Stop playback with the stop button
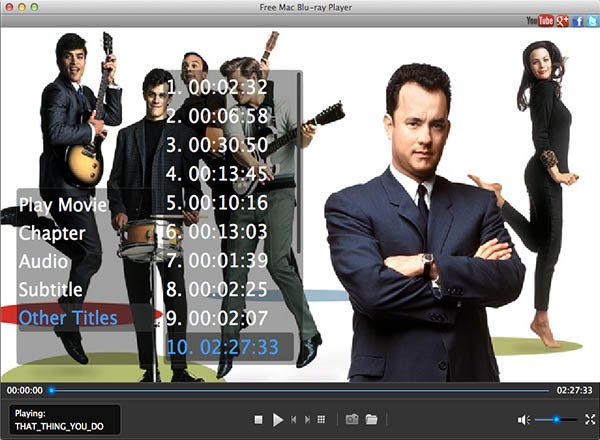 click(x=258, y=420)
